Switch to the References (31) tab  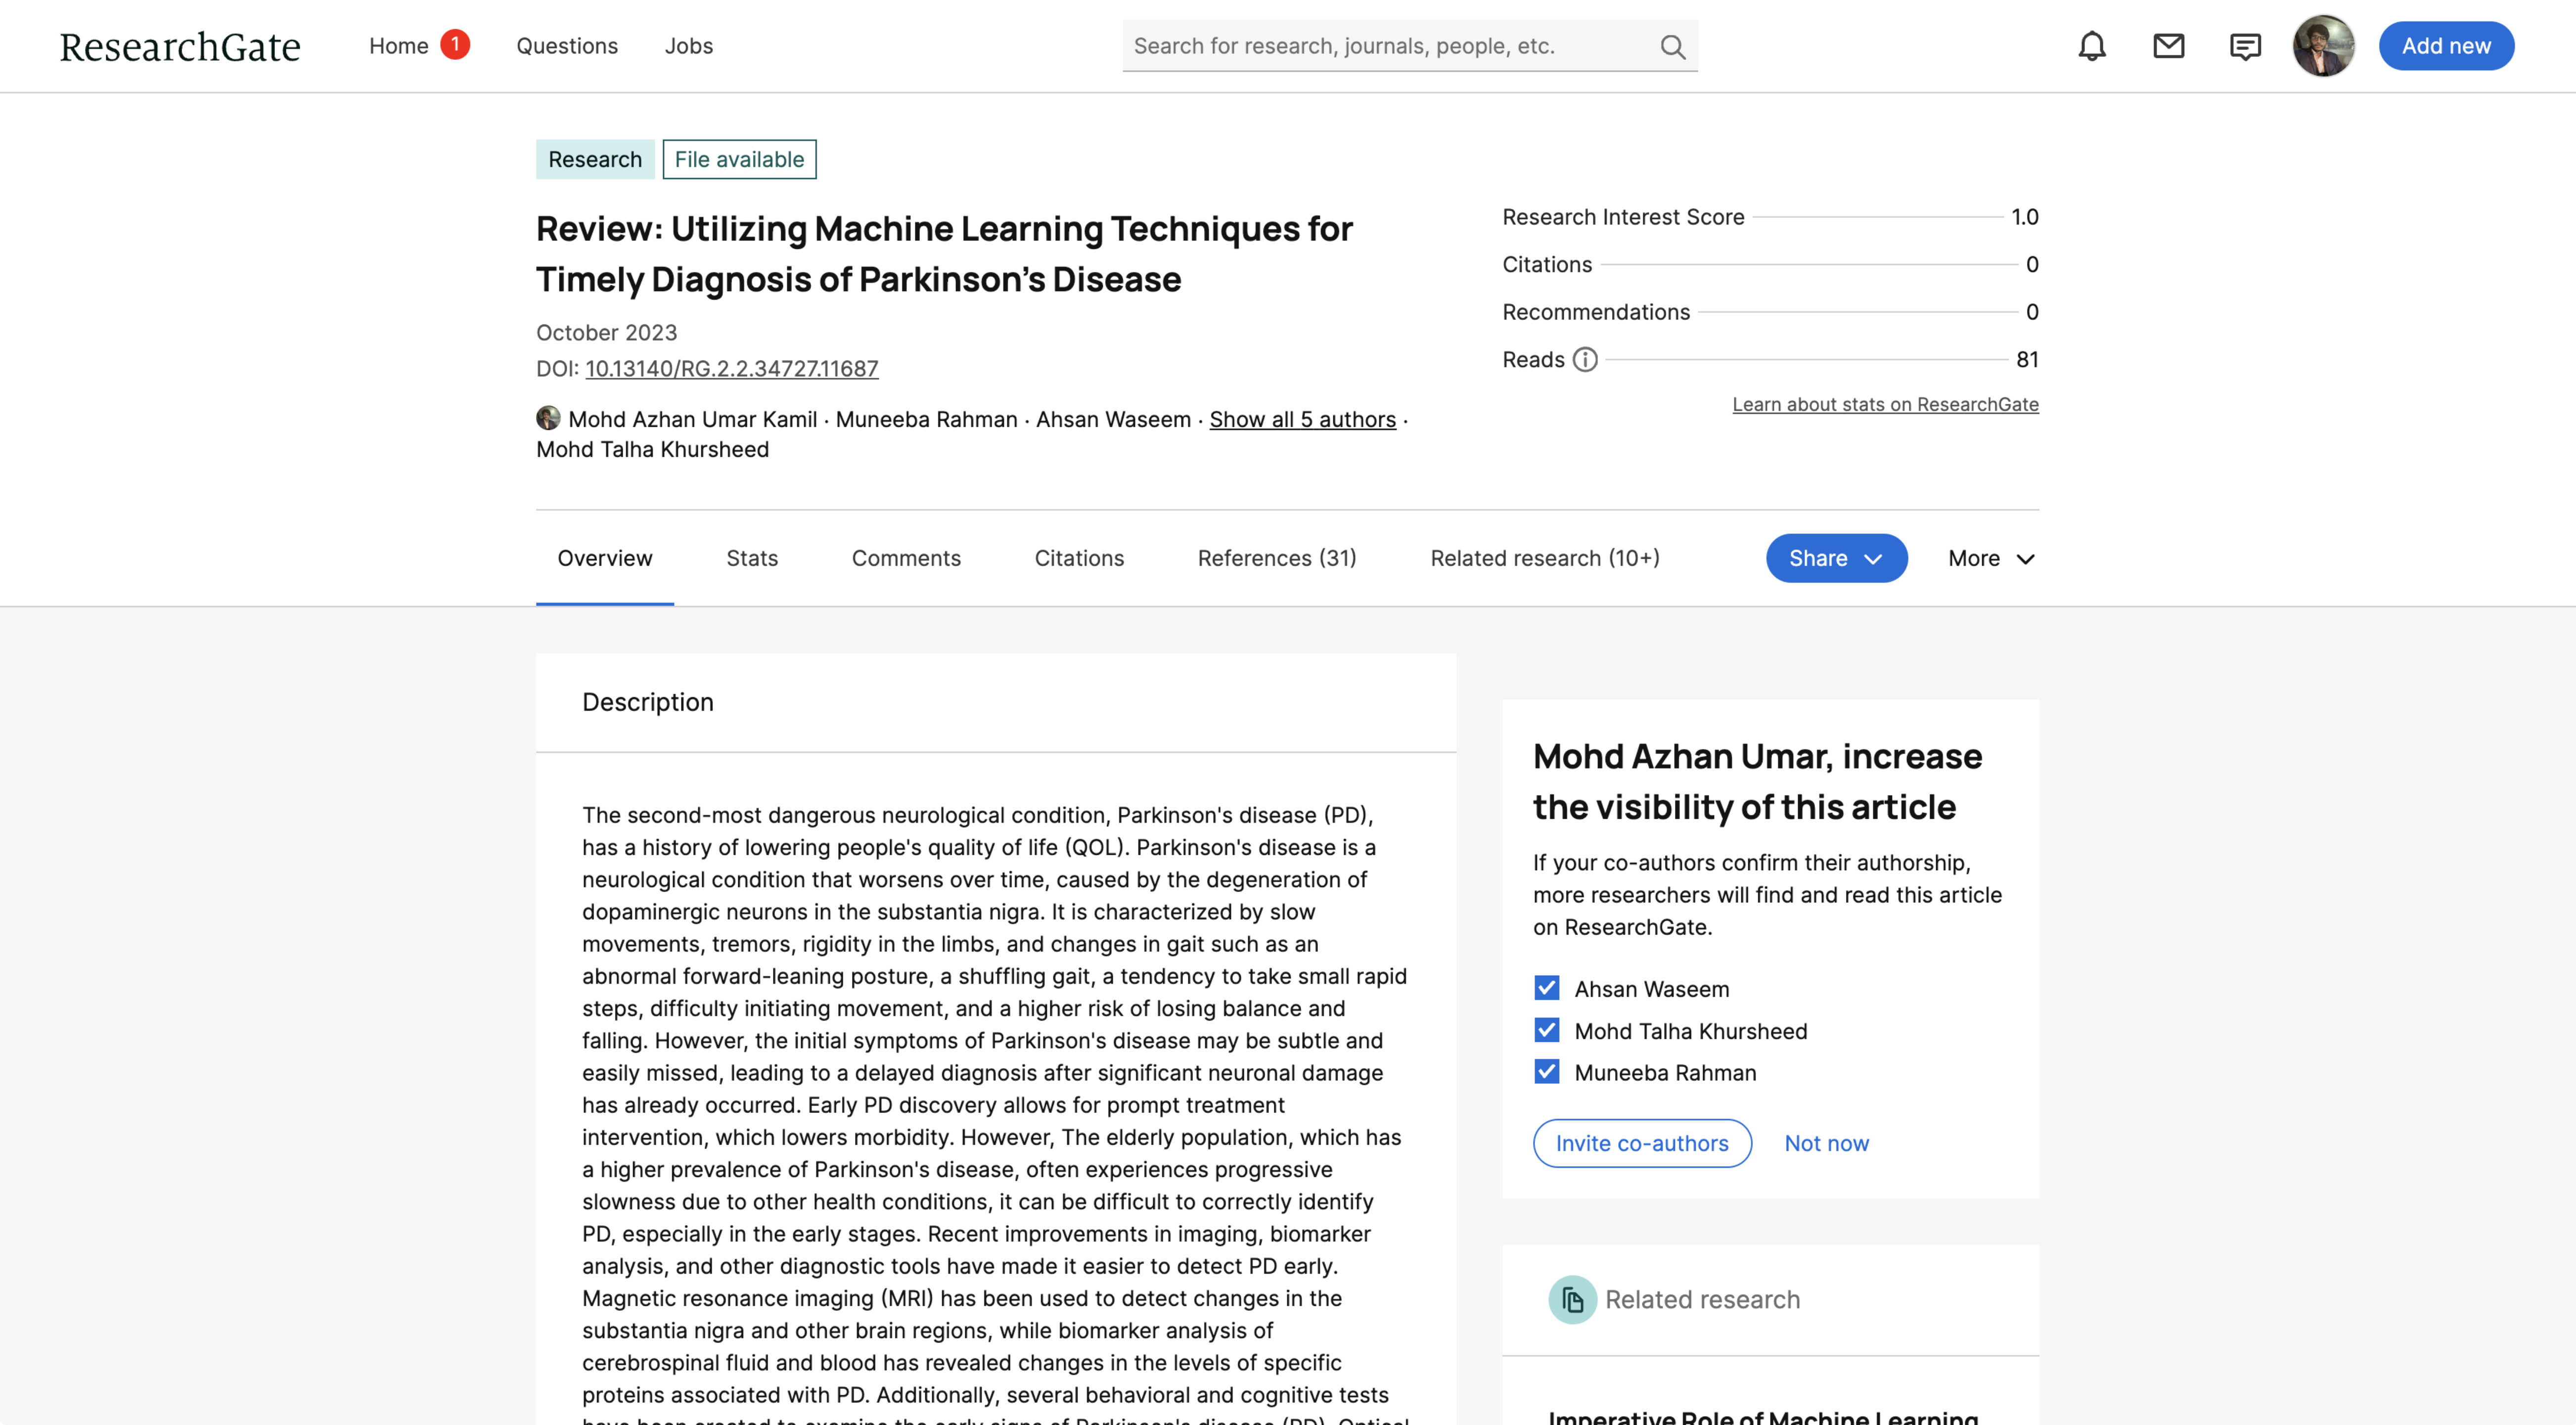1276,558
